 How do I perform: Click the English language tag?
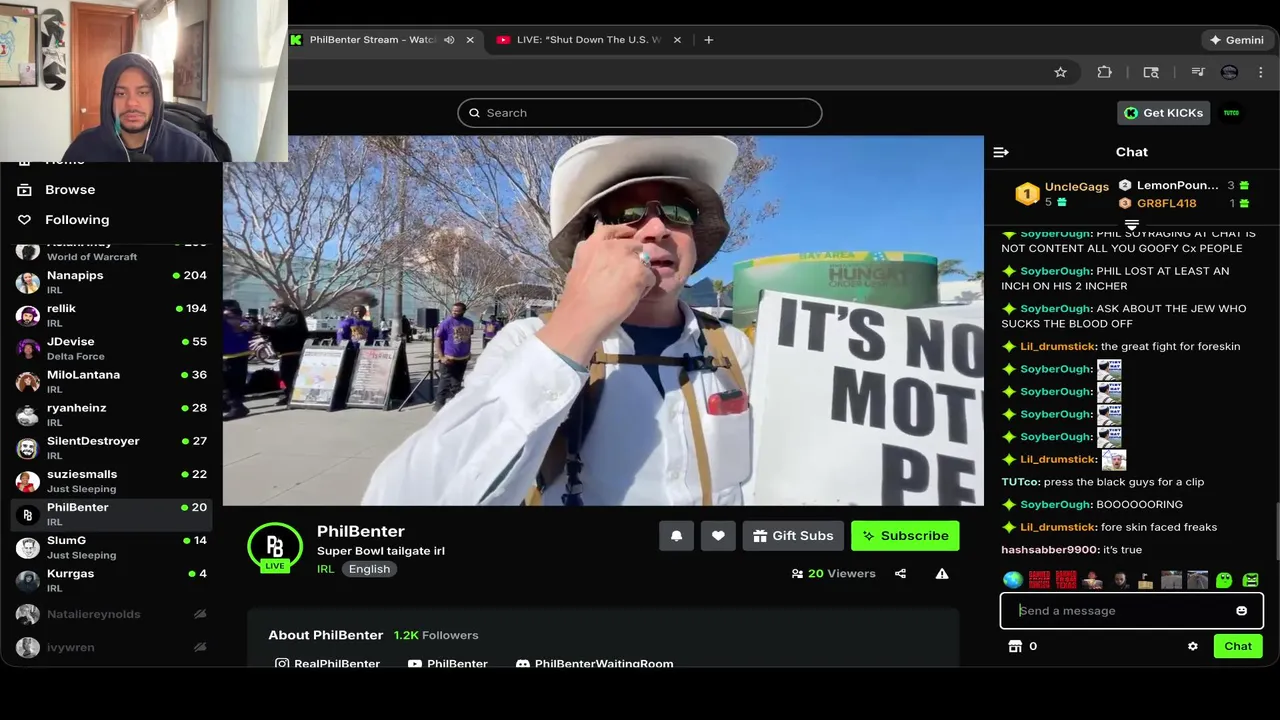(x=369, y=569)
